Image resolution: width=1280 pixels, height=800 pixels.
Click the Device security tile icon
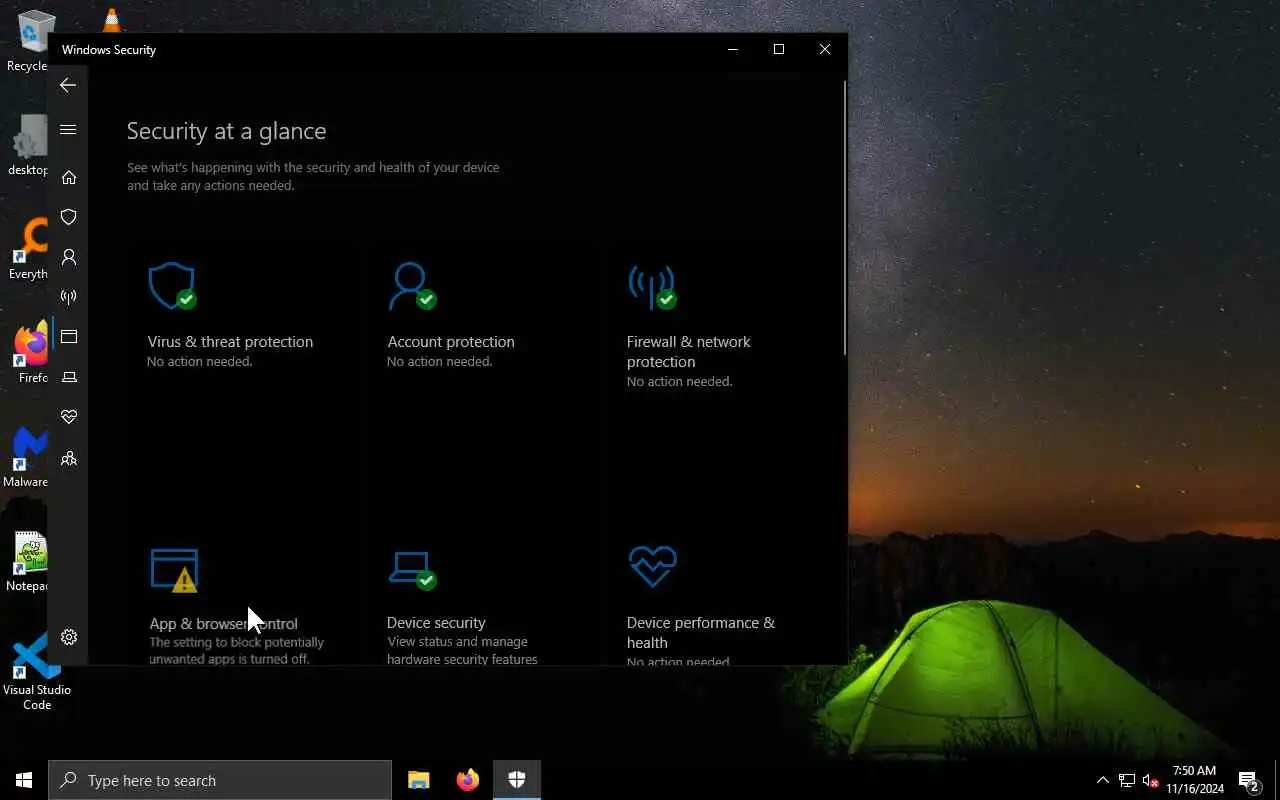click(x=412, y=570)
